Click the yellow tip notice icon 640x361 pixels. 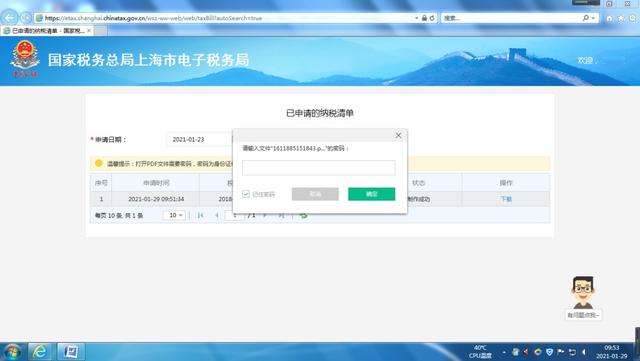(x=98, y=163)
